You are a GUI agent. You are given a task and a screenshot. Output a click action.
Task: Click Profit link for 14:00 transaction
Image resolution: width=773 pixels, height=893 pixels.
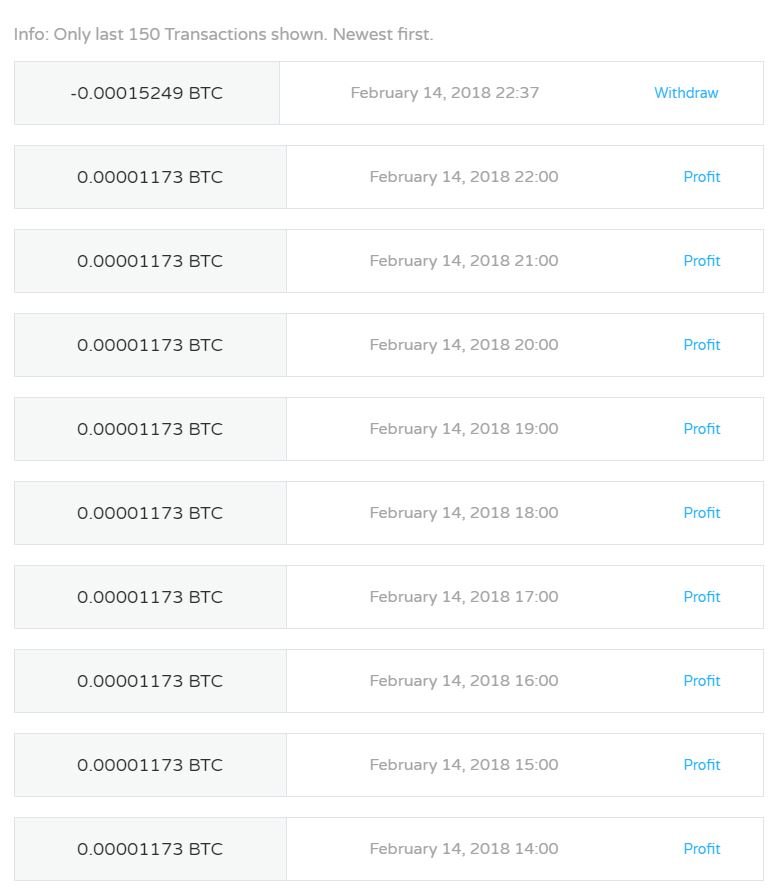click(x=701, y=849)
